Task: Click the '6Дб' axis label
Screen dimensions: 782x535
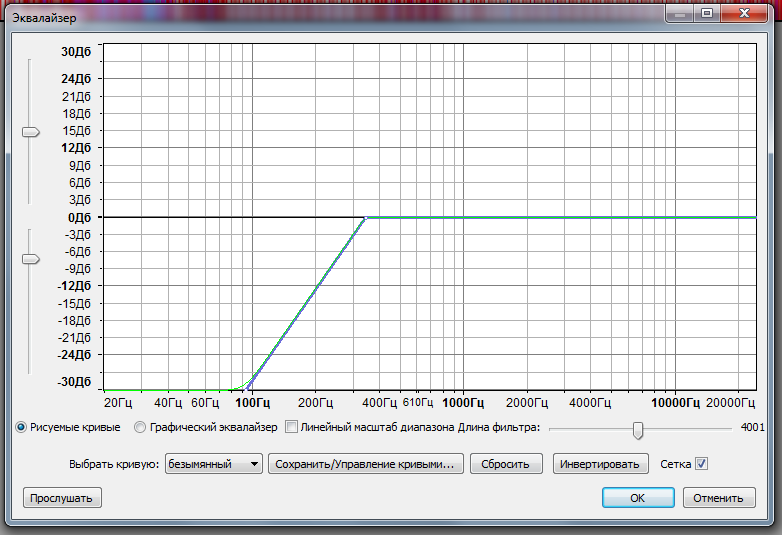Action: tap(80, 183)
